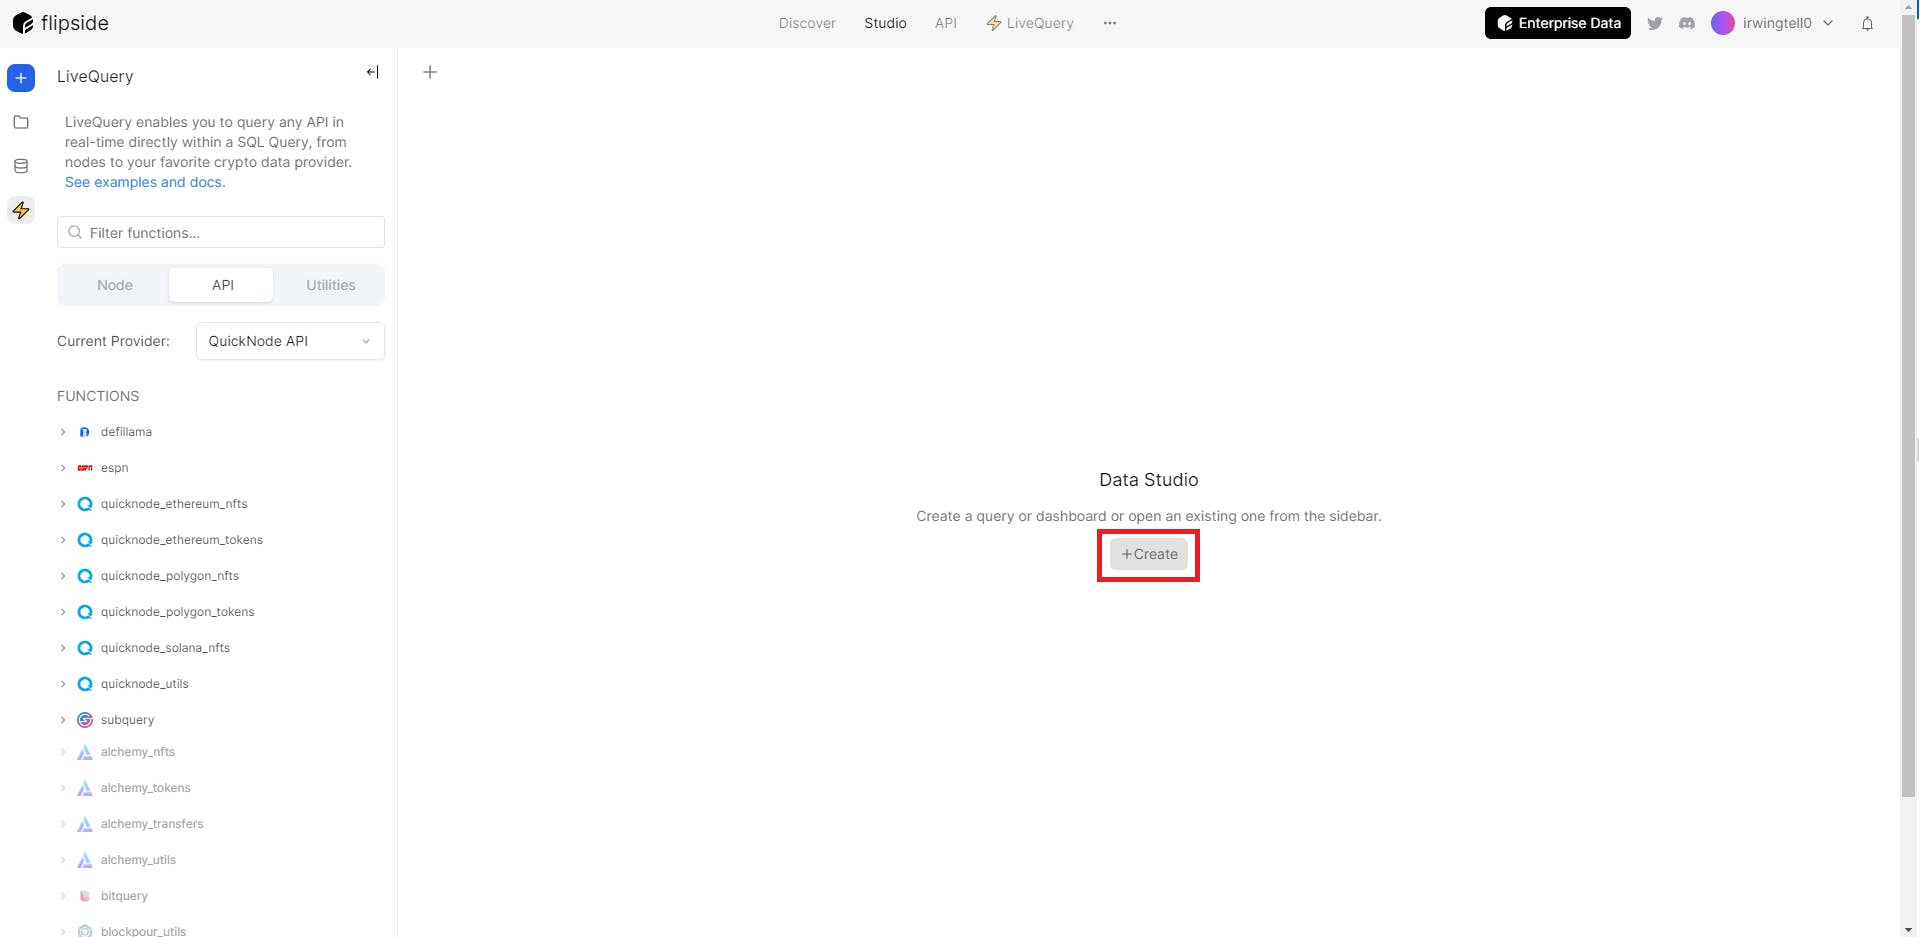Expand the alchemy_tokens group

coord(63,788)
